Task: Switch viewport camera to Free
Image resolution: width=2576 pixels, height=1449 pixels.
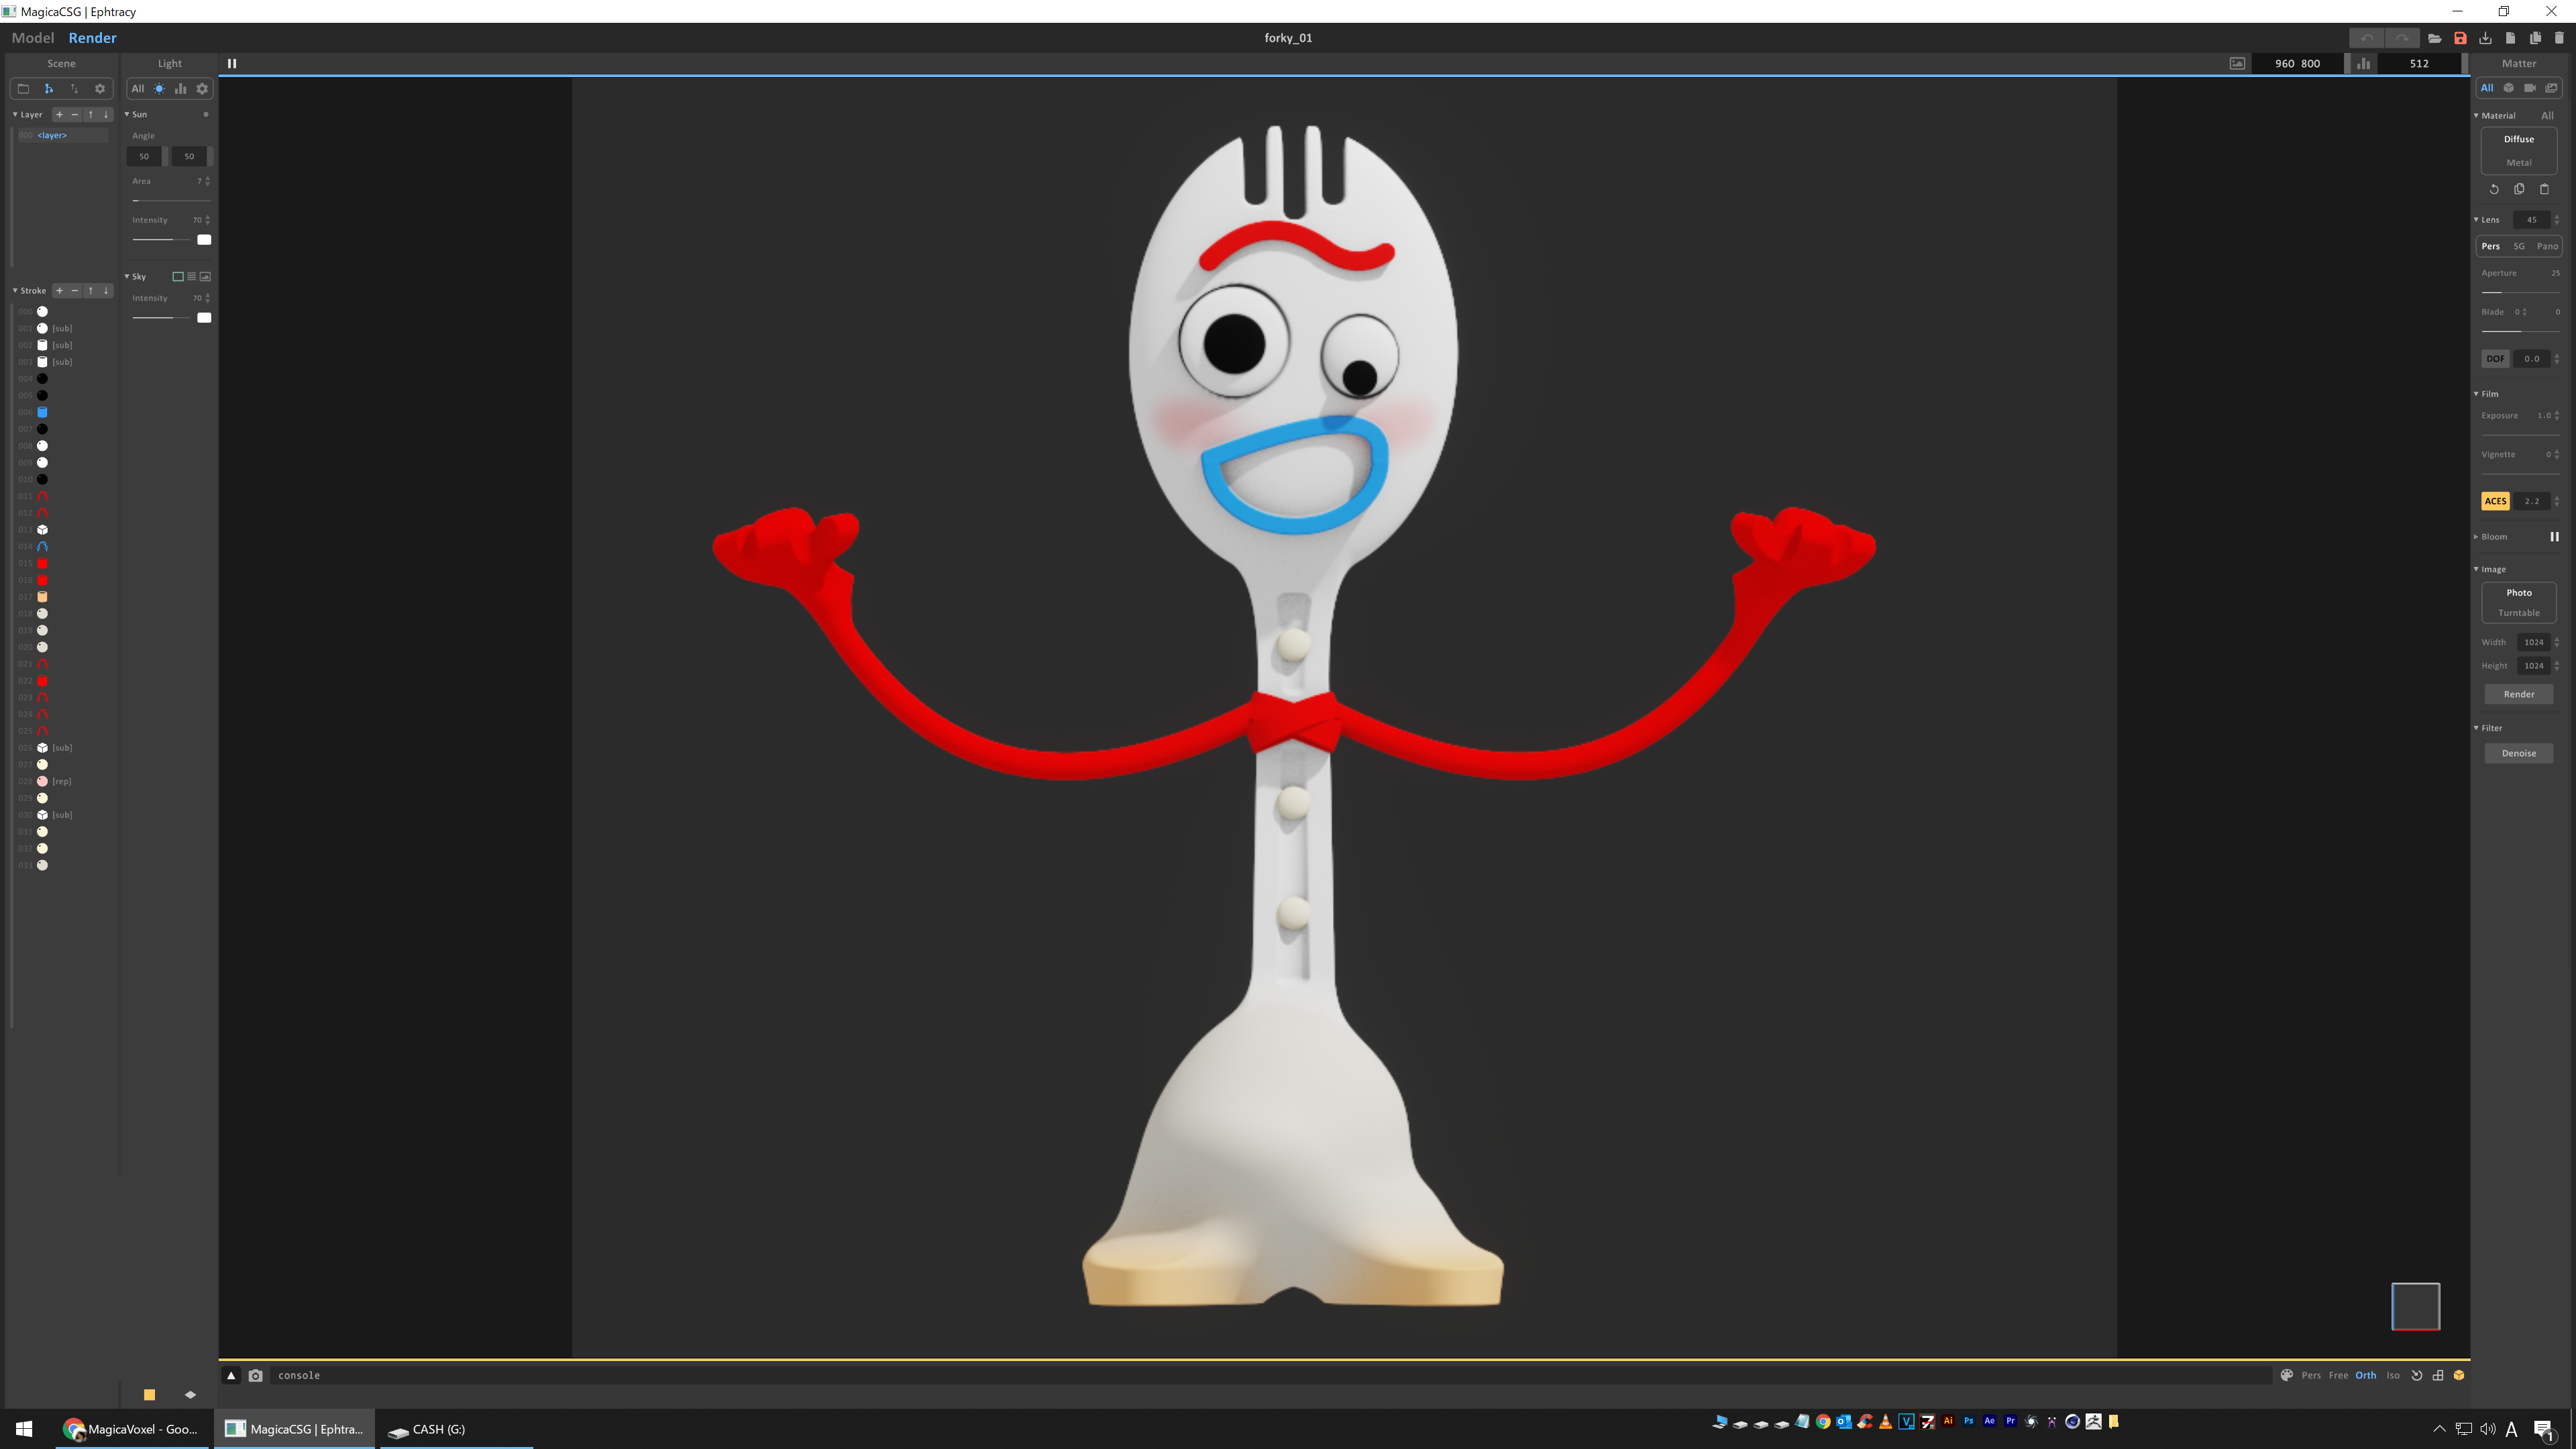Action: [x=2338, y=1375]
